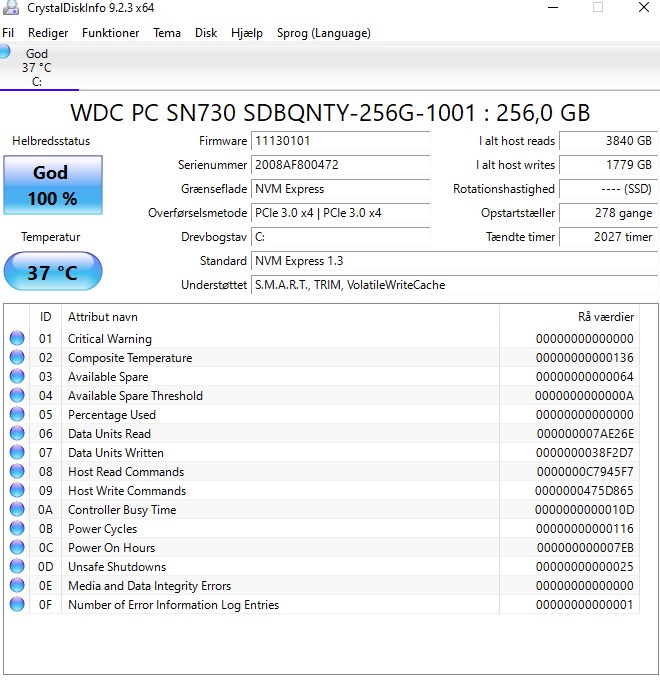Click the status orb for Error Information Log Entries
Image resolution: width=660 pixels, height=681 pixels.
[17, 605]
